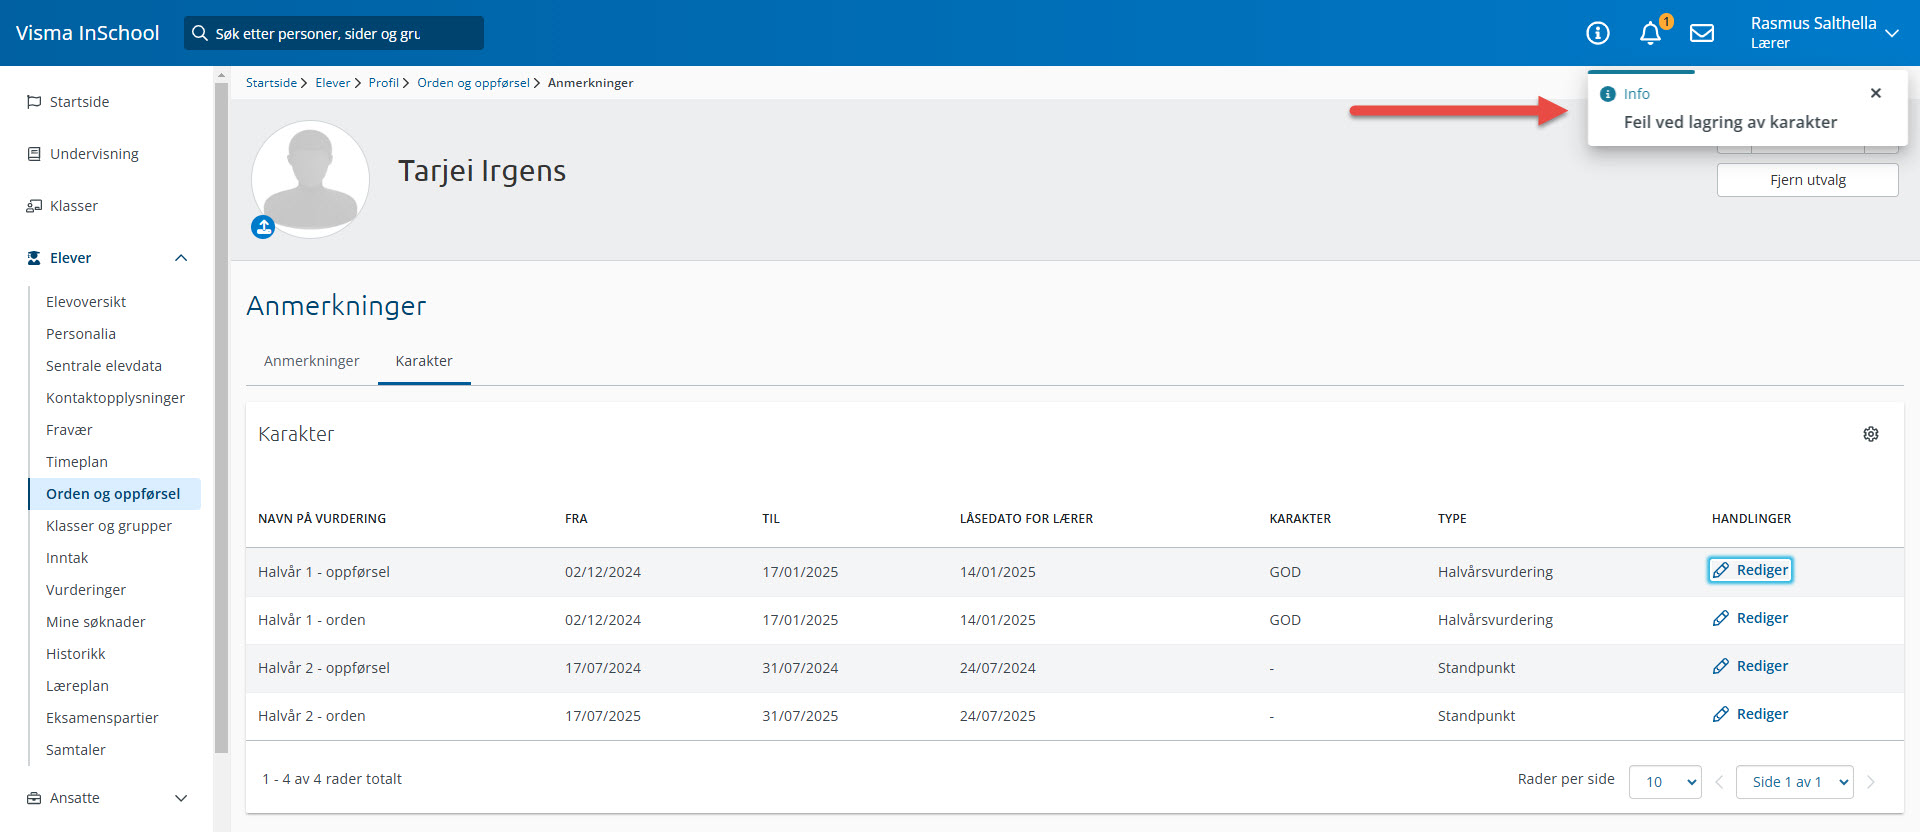Open the Rasmus Salthella user menu
This screenshot has height=832, width=1920.
click(x=1824, y=33)
